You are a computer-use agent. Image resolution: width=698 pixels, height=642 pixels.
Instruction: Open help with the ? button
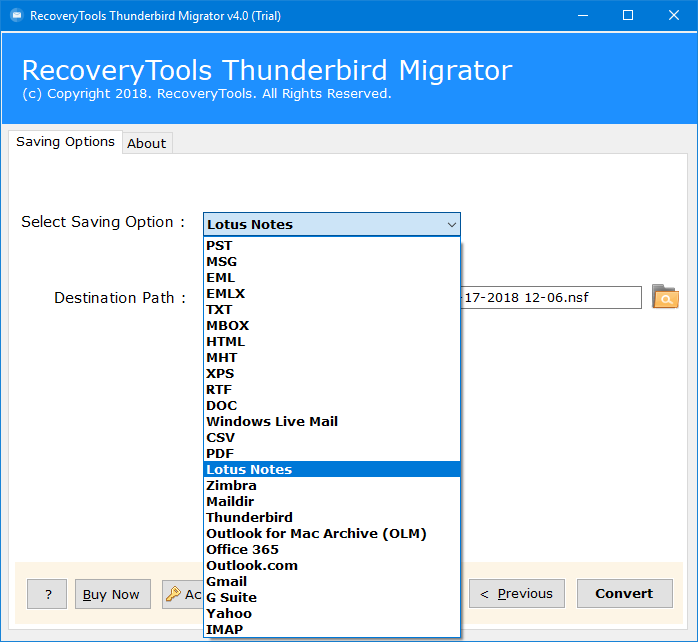pos(47,594)
